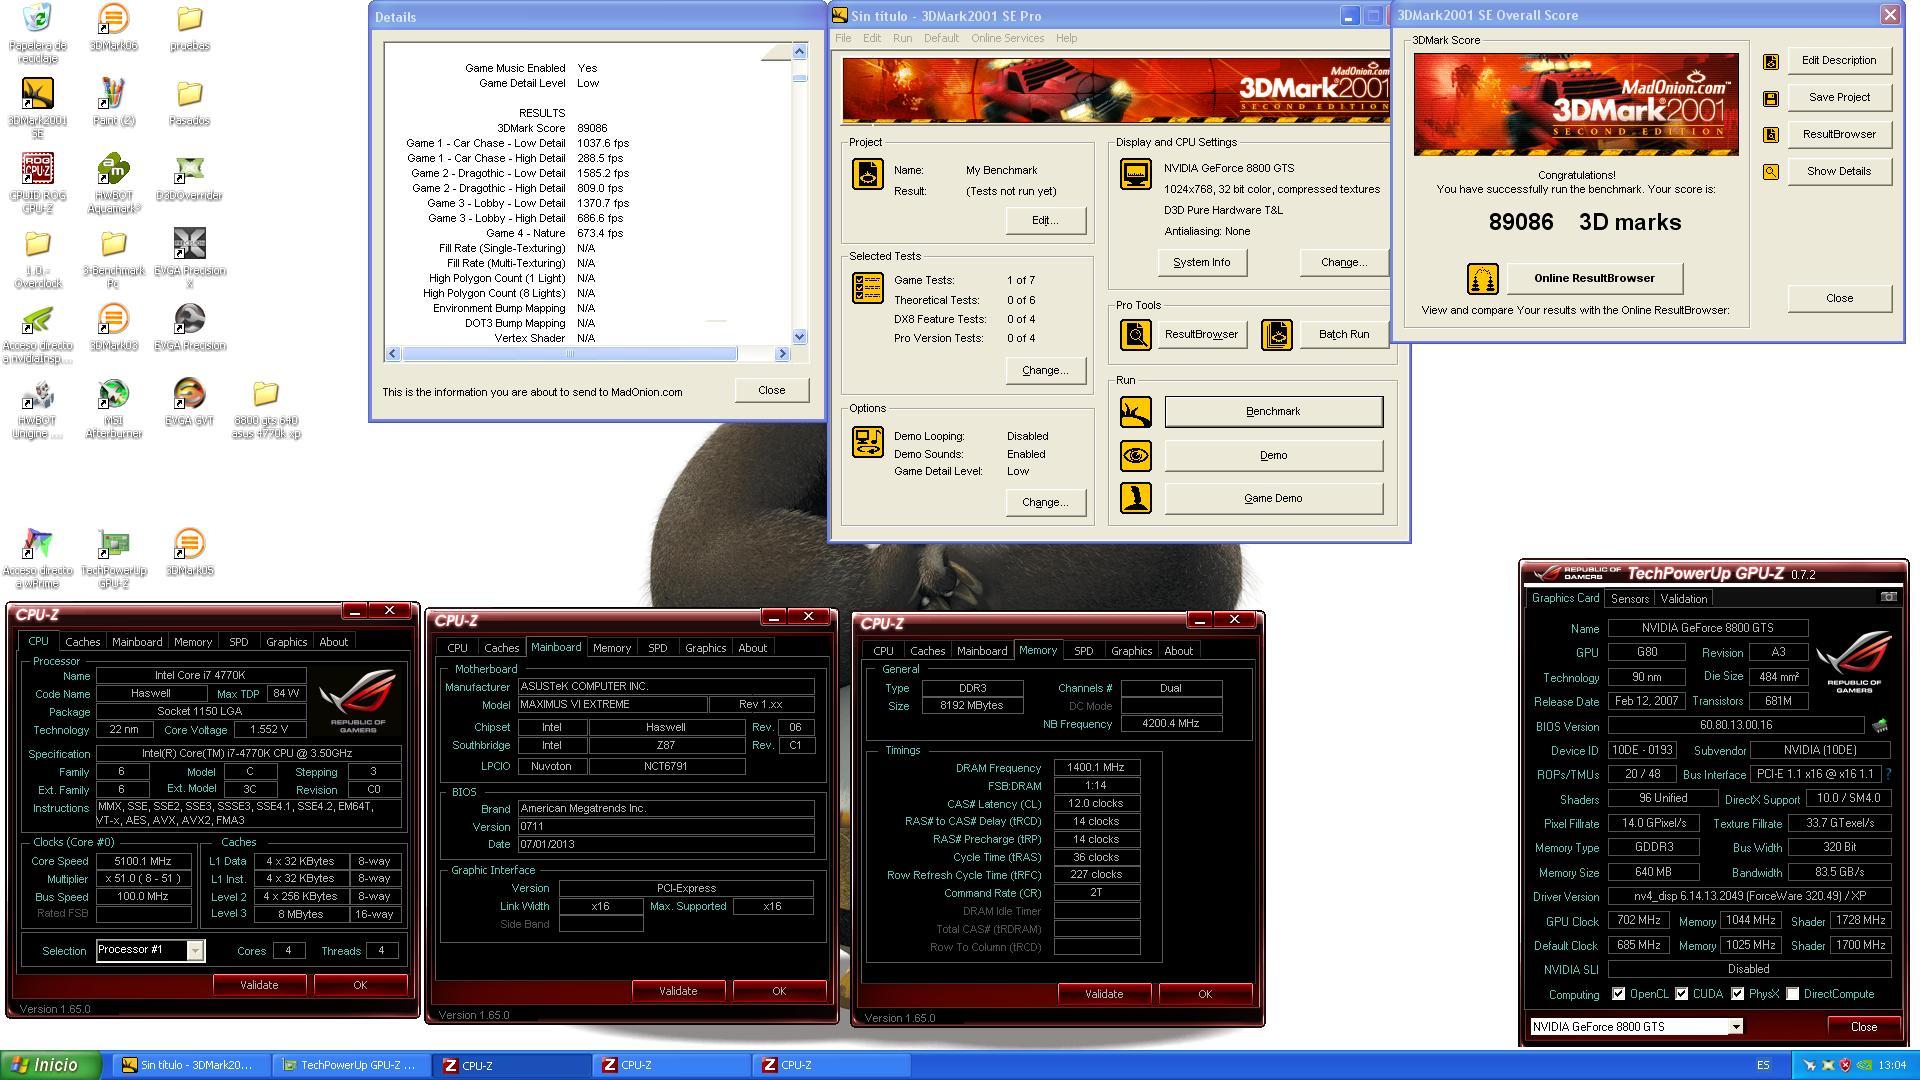
Task: Toggle the PhysX checkbox in GPU-Z
Action: (x=1737, y=994)
